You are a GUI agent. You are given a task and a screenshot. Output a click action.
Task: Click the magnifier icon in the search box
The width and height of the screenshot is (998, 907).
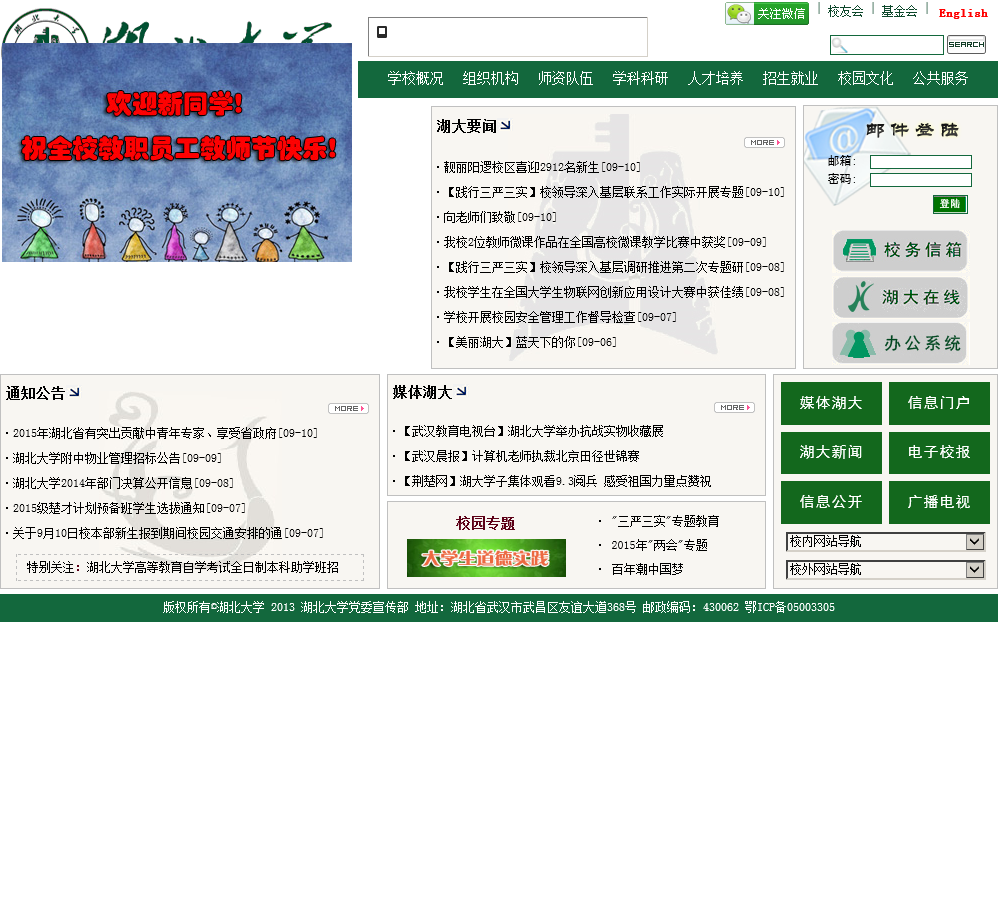click(840, 45)
